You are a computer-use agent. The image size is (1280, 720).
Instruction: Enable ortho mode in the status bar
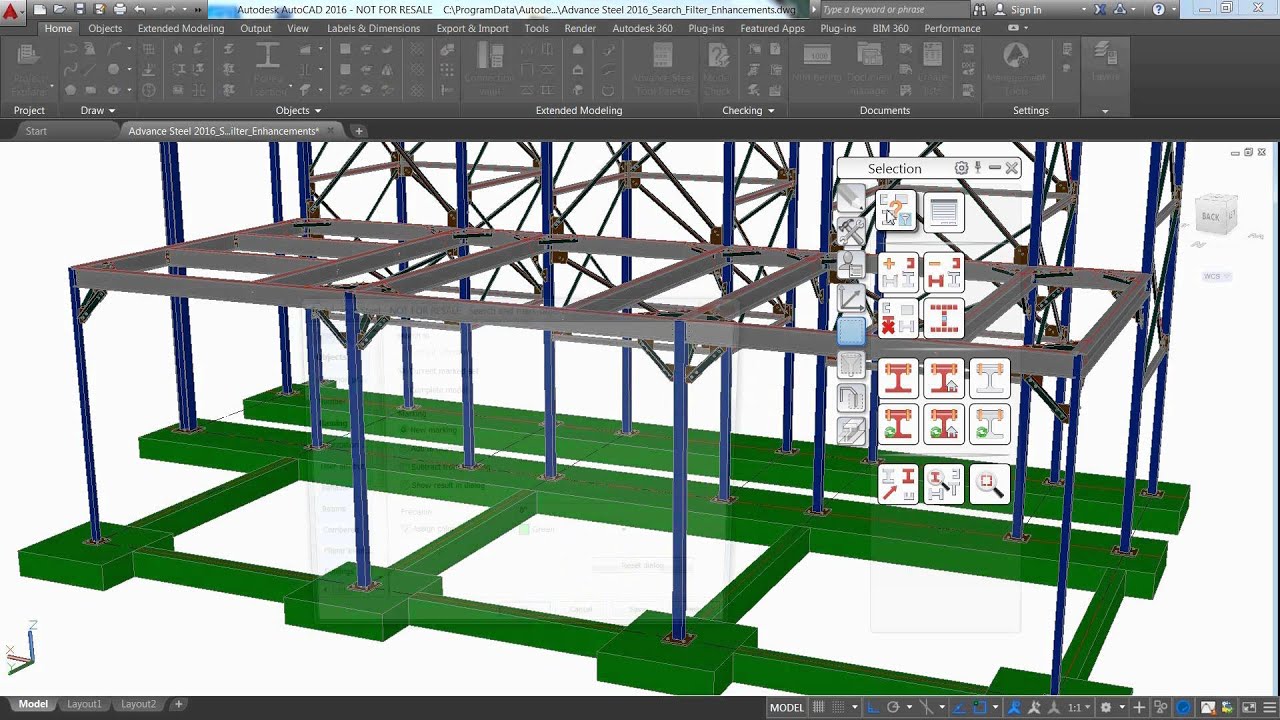(x=872, y=706)
